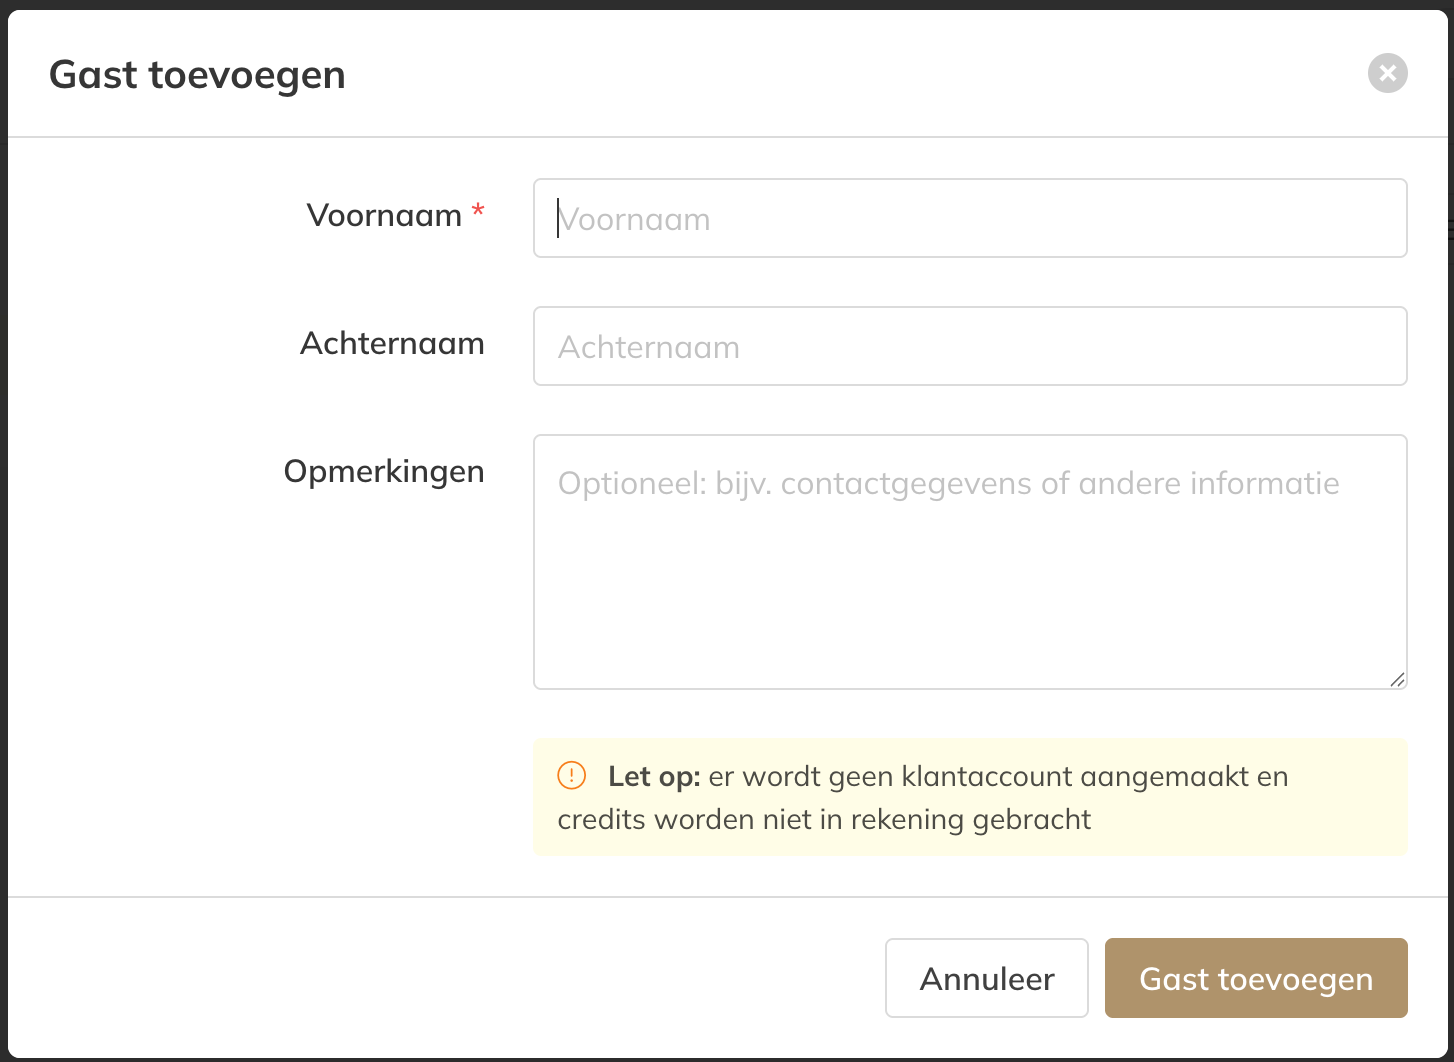Viewport: 1454px width, 1062px height.
Task: Close the Gast toevoegen dialog with the X icon
Action: point(1387,73)
